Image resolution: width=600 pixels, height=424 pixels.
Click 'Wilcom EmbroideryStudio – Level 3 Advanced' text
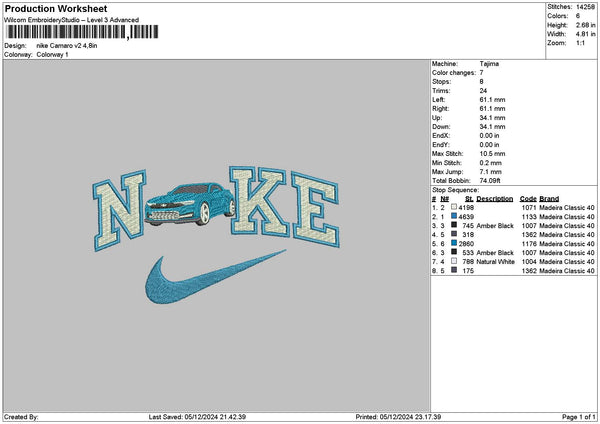[x=72, y=20]
